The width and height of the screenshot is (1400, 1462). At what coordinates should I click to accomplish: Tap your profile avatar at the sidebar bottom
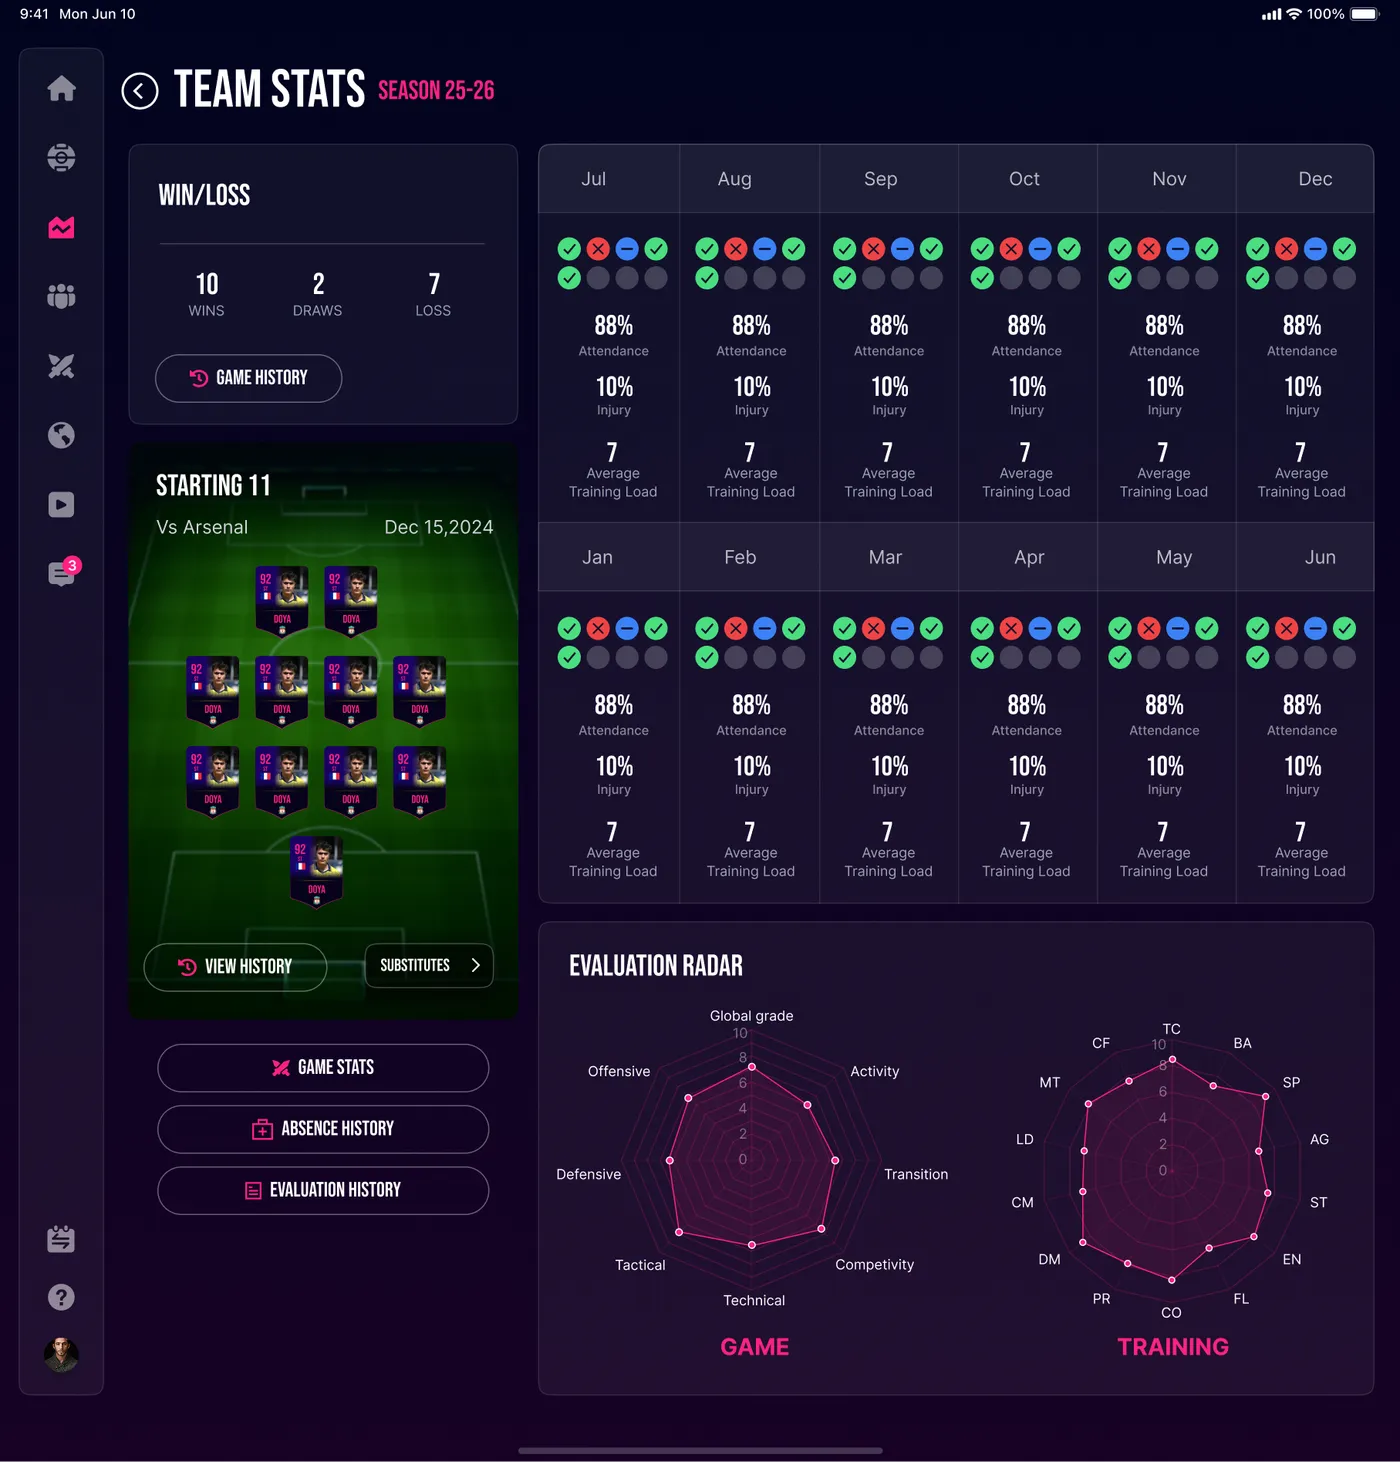click(61, 1356)
